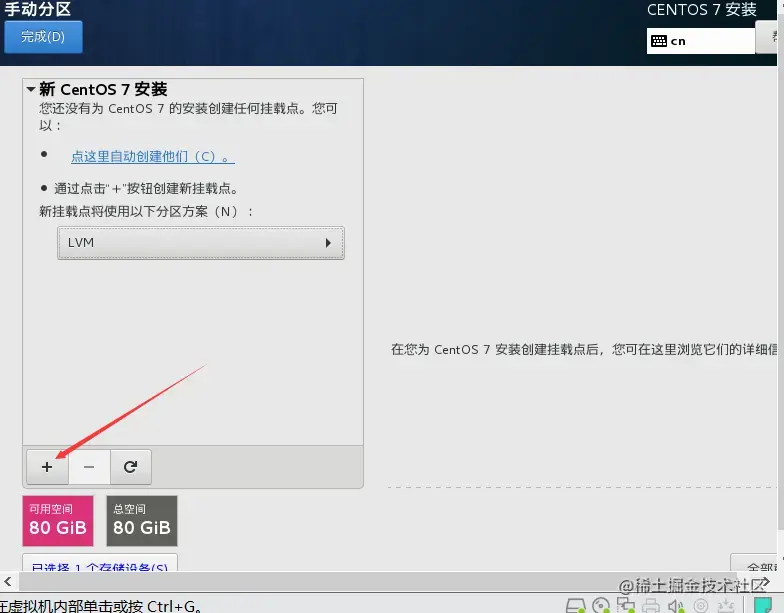Click the 完成(D) done button
The width and height of the screenshot is (784, 613).
[x=43, y=36]
